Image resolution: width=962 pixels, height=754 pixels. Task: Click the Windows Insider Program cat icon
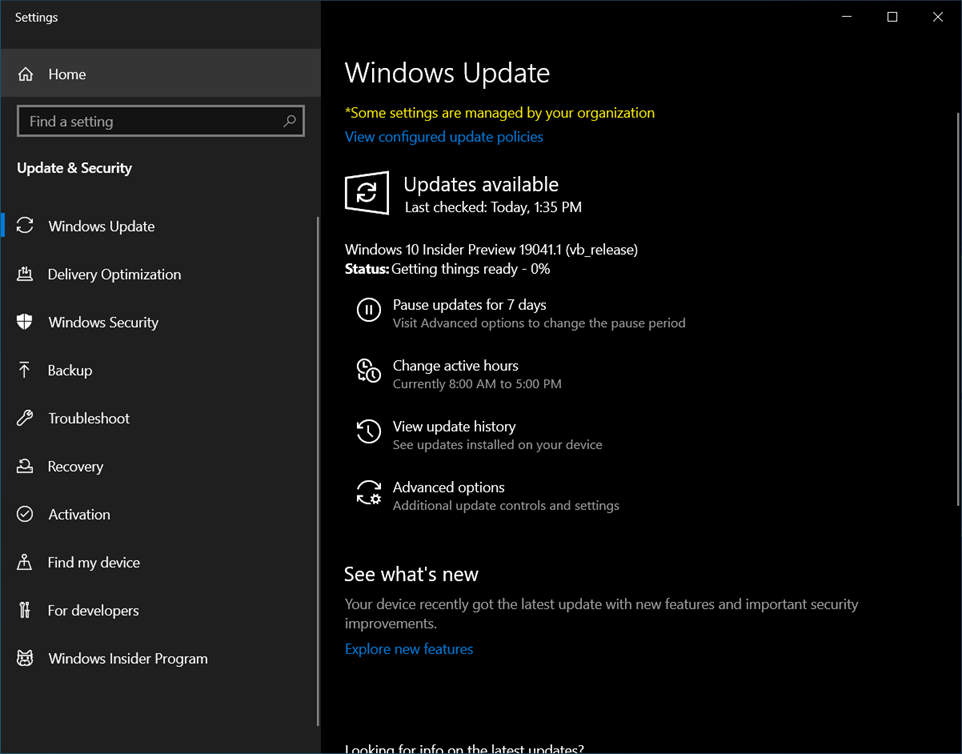coord(25,658)
